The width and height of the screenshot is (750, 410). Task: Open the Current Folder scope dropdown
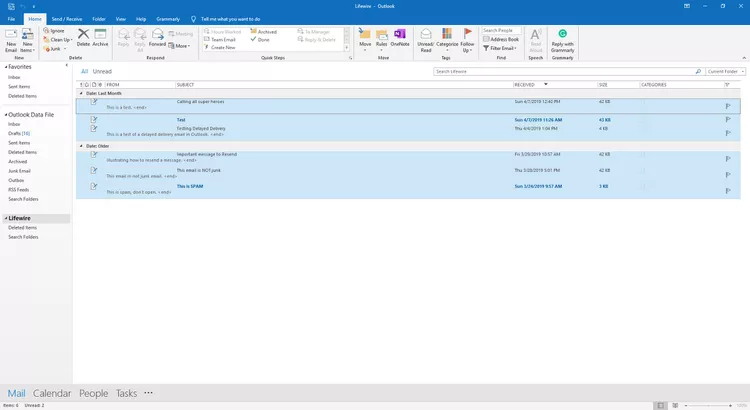(725, 71)
